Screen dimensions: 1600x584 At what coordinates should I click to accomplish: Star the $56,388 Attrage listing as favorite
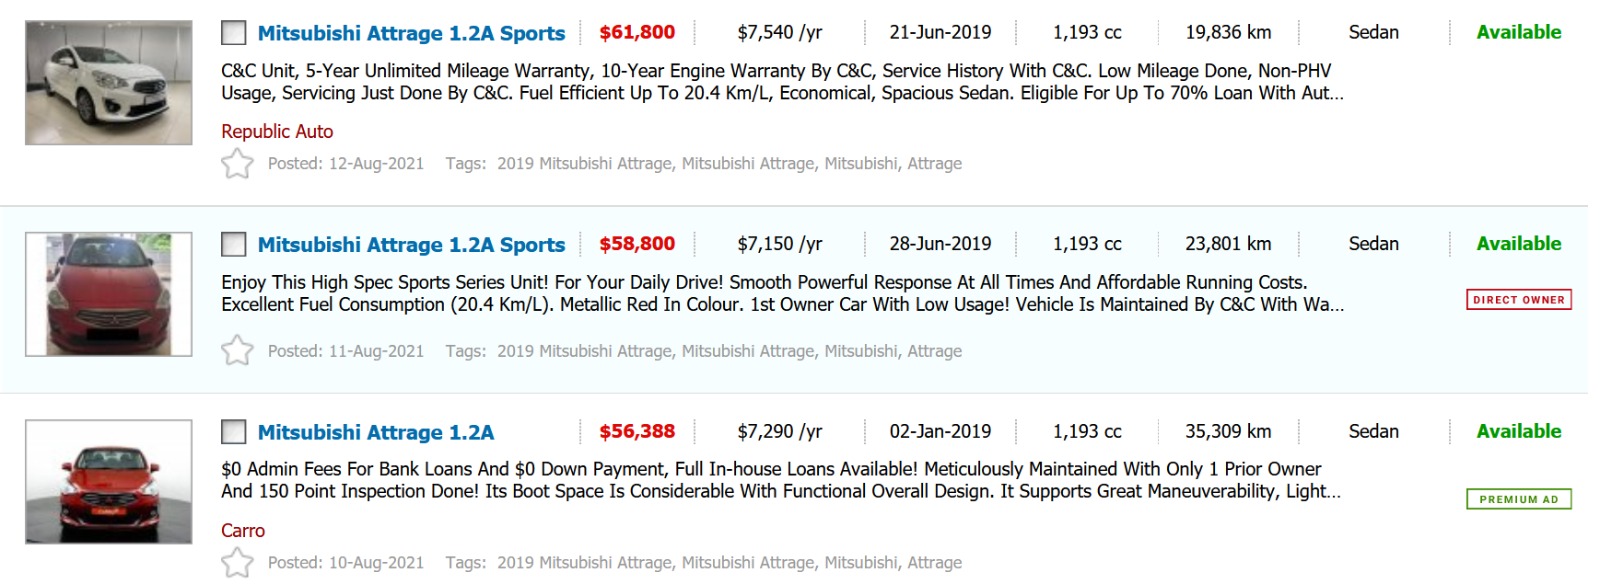[237, 563]
